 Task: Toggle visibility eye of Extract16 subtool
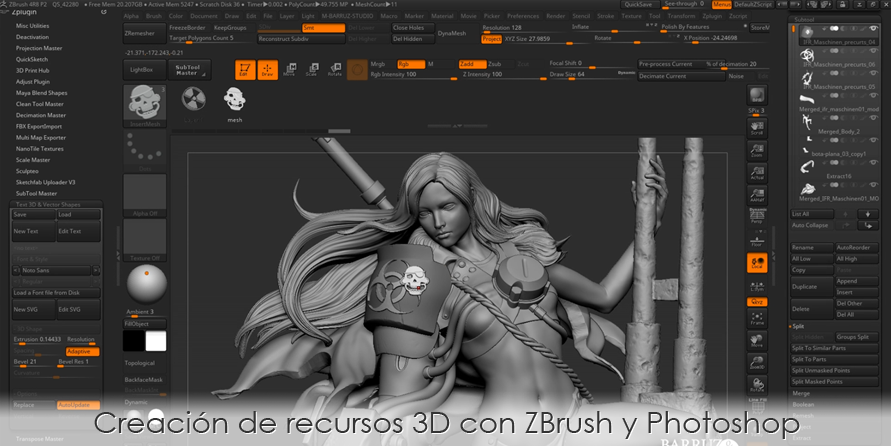pyautogui.click(x=873, y=162)
